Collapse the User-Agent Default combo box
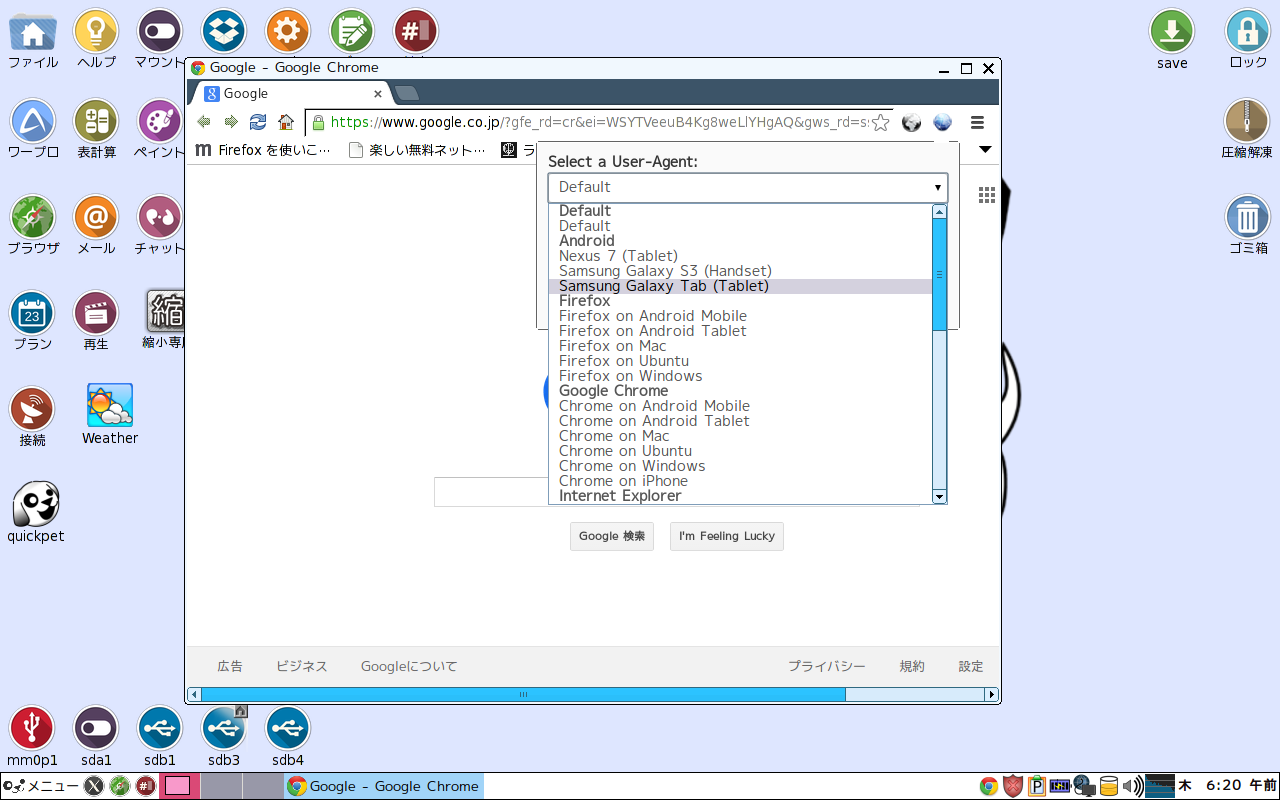 click(748, 187)
